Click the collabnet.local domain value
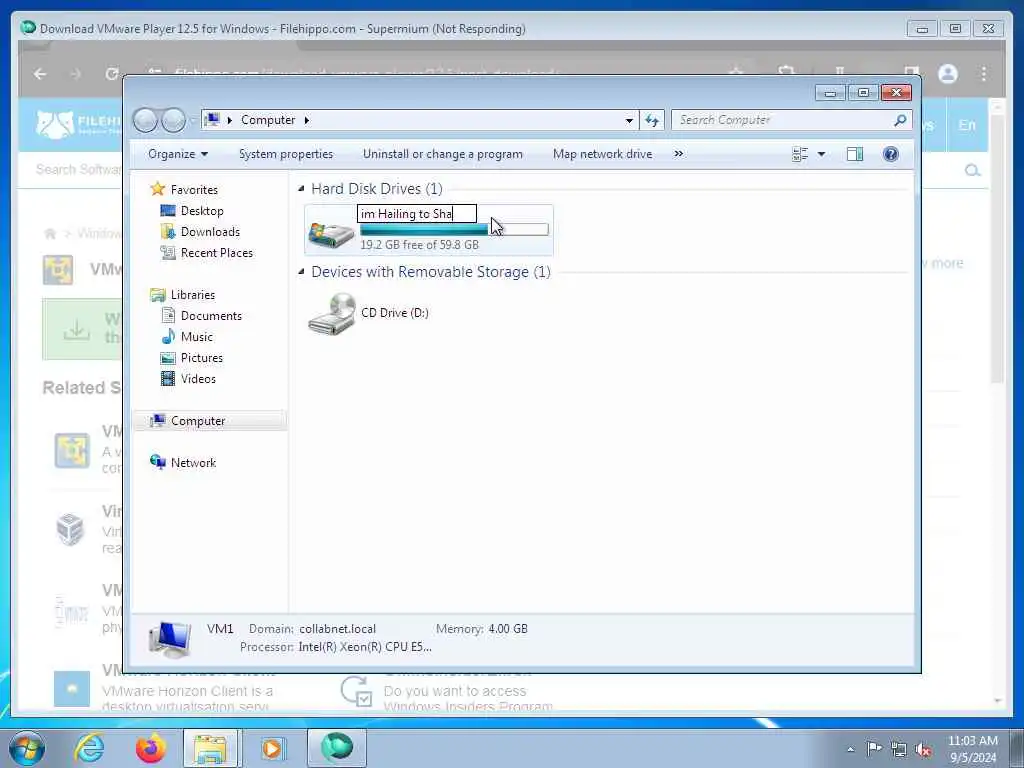This screenshot has width=1024, height=768. point(338,629)
